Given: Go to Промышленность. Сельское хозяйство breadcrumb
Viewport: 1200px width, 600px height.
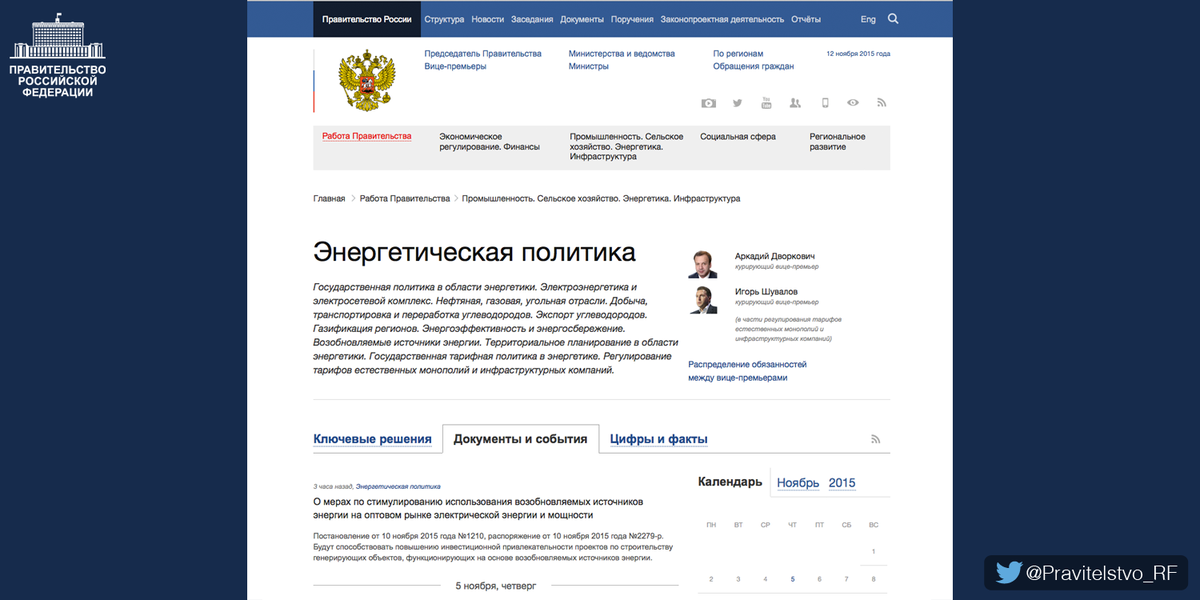Looking at the screenshot, I should (x=601, y=199).
